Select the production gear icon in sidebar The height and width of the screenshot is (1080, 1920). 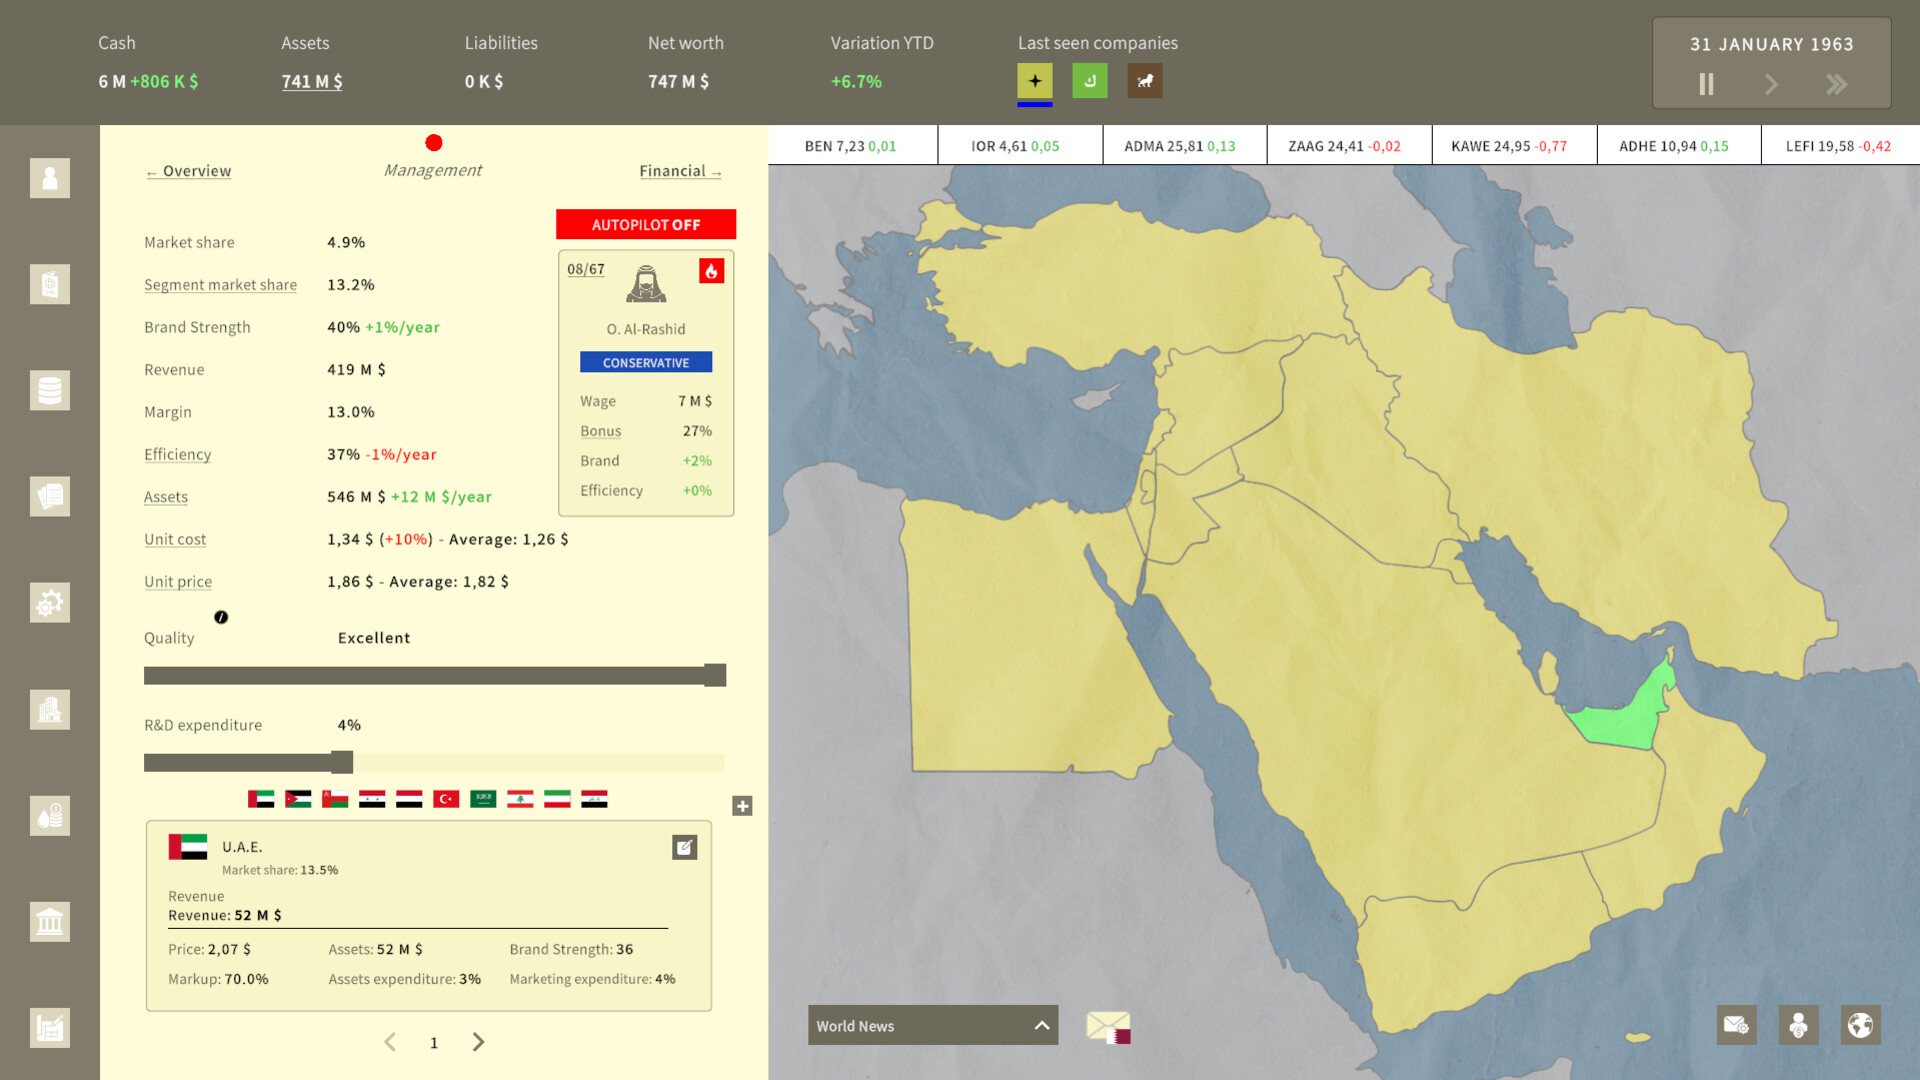click(49, 602)
